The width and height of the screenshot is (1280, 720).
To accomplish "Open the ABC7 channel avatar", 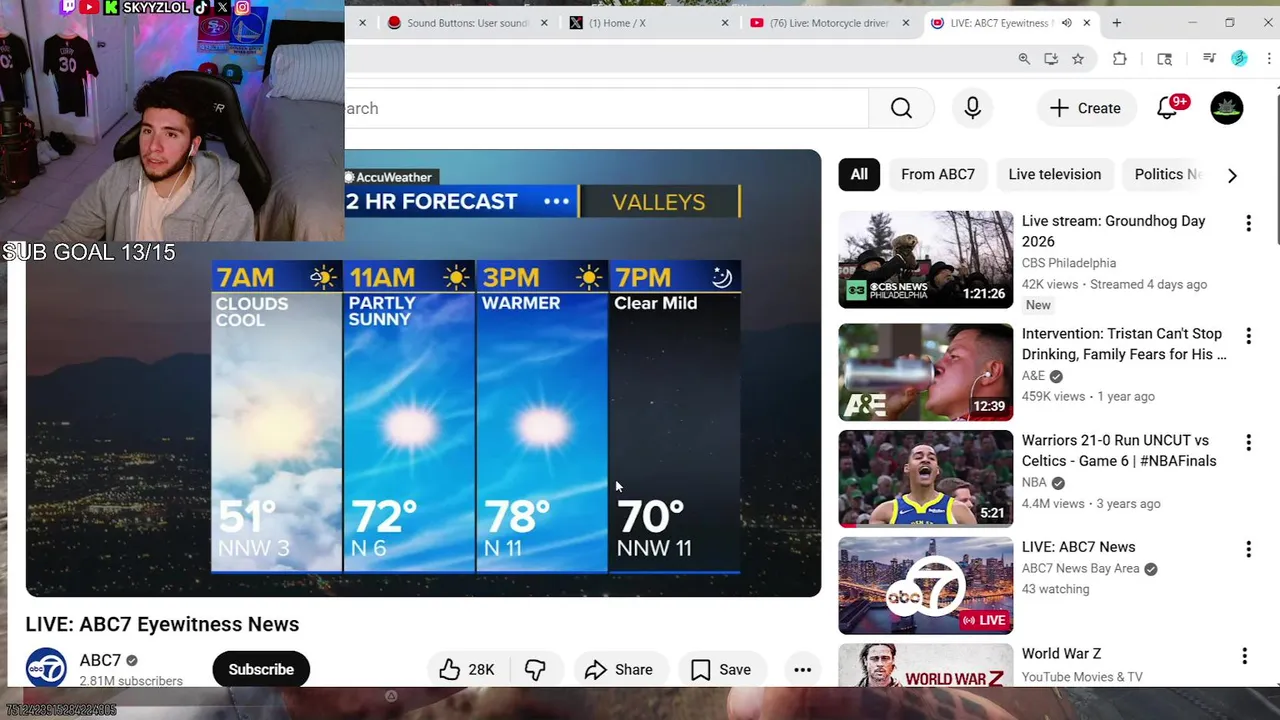I will (x=46, y=668).
